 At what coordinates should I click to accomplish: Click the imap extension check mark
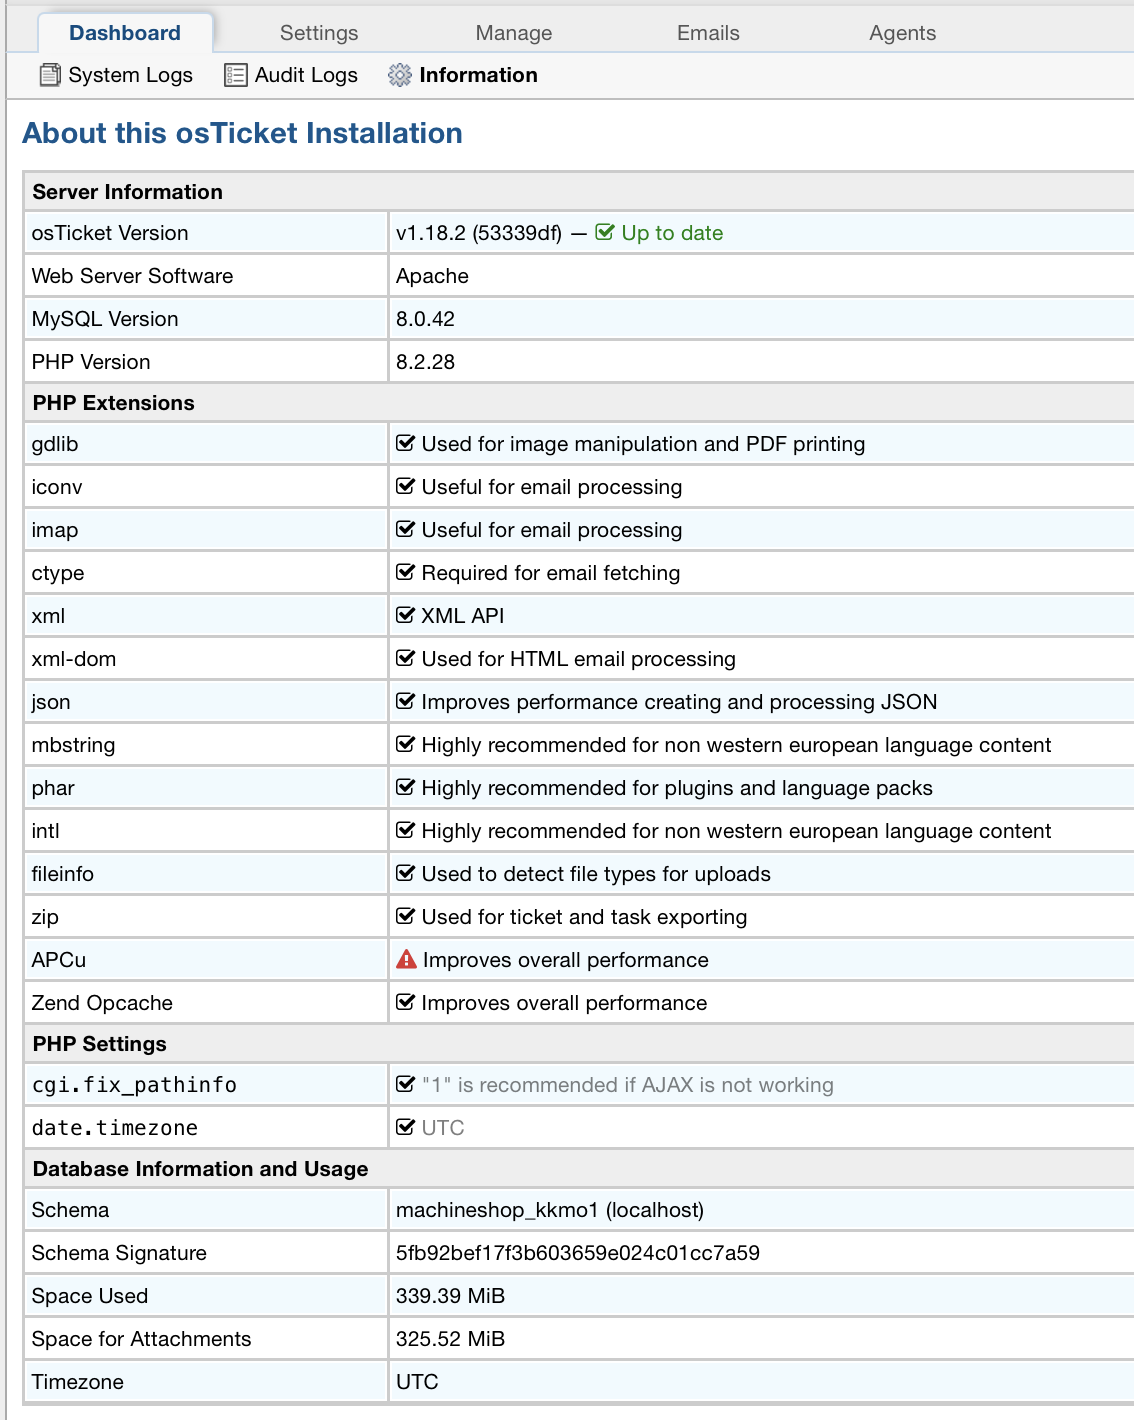click(x=405, y=529)
